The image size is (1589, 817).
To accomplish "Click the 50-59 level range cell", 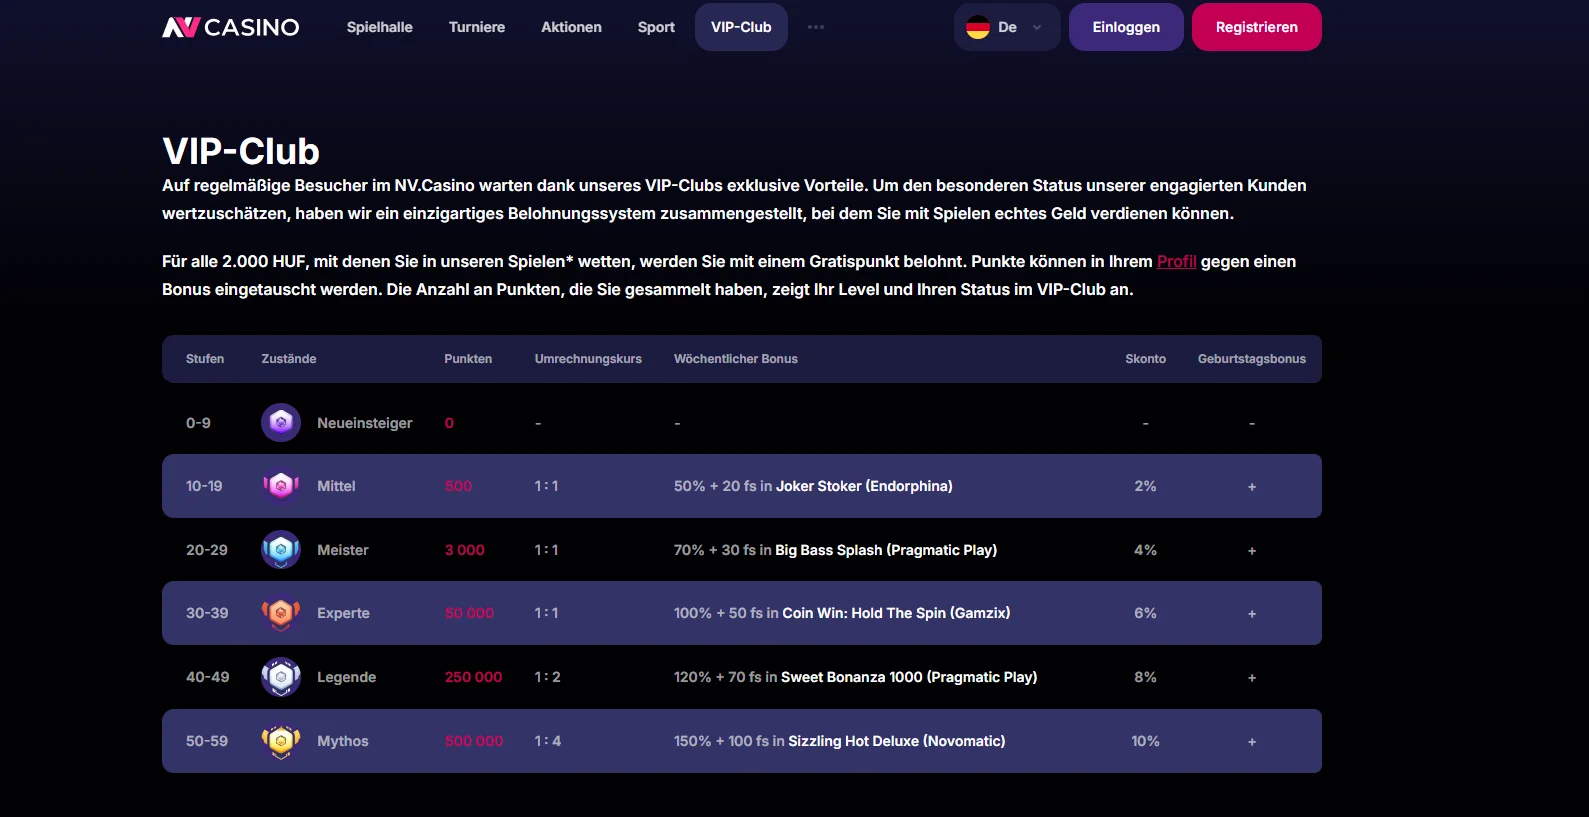I will click(x=207, y=741).
